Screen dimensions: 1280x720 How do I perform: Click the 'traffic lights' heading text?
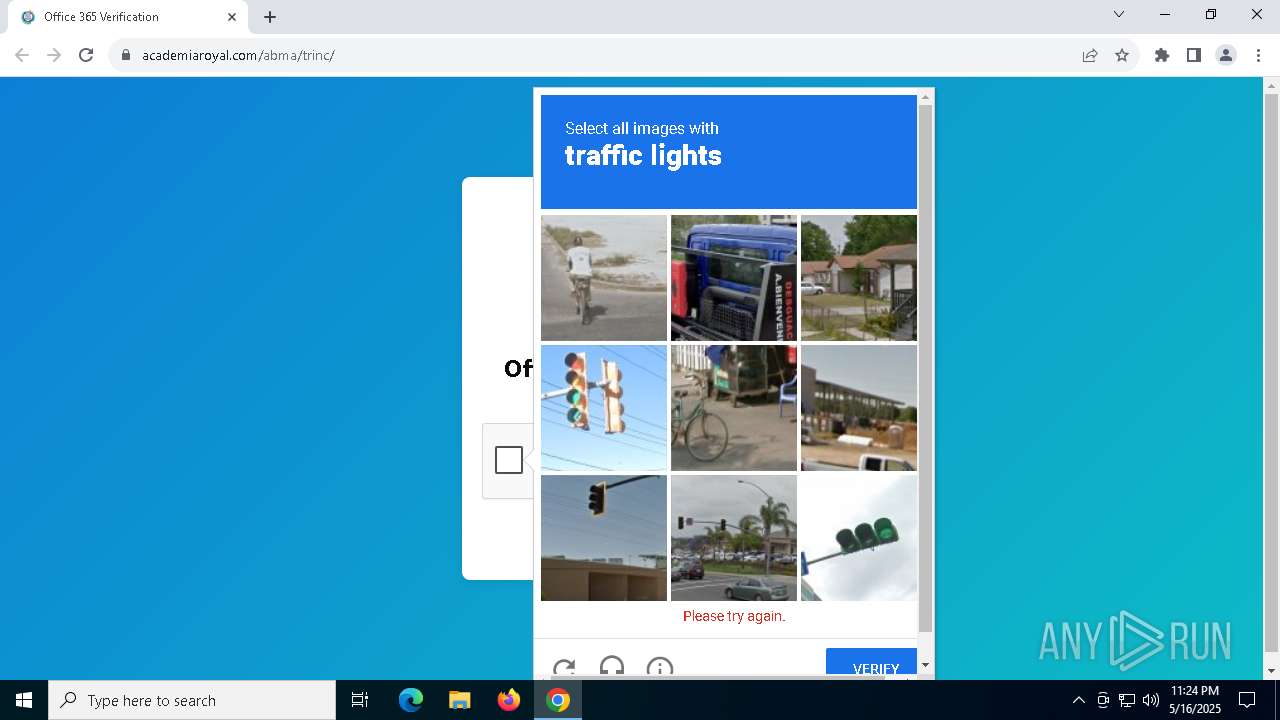643,156
